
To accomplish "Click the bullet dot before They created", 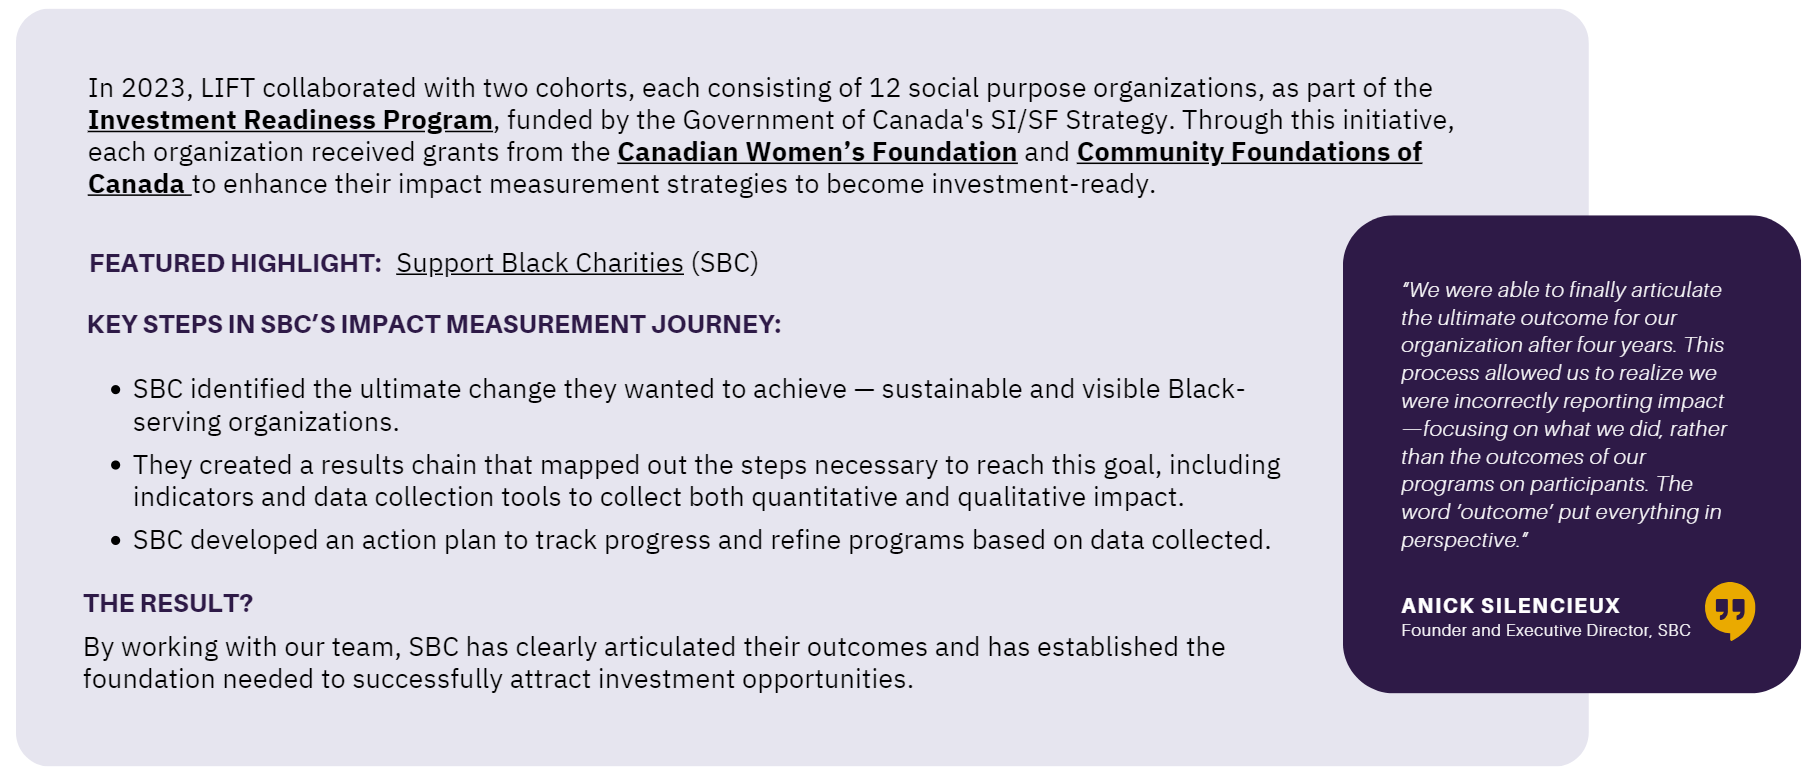I will point(116,466).
